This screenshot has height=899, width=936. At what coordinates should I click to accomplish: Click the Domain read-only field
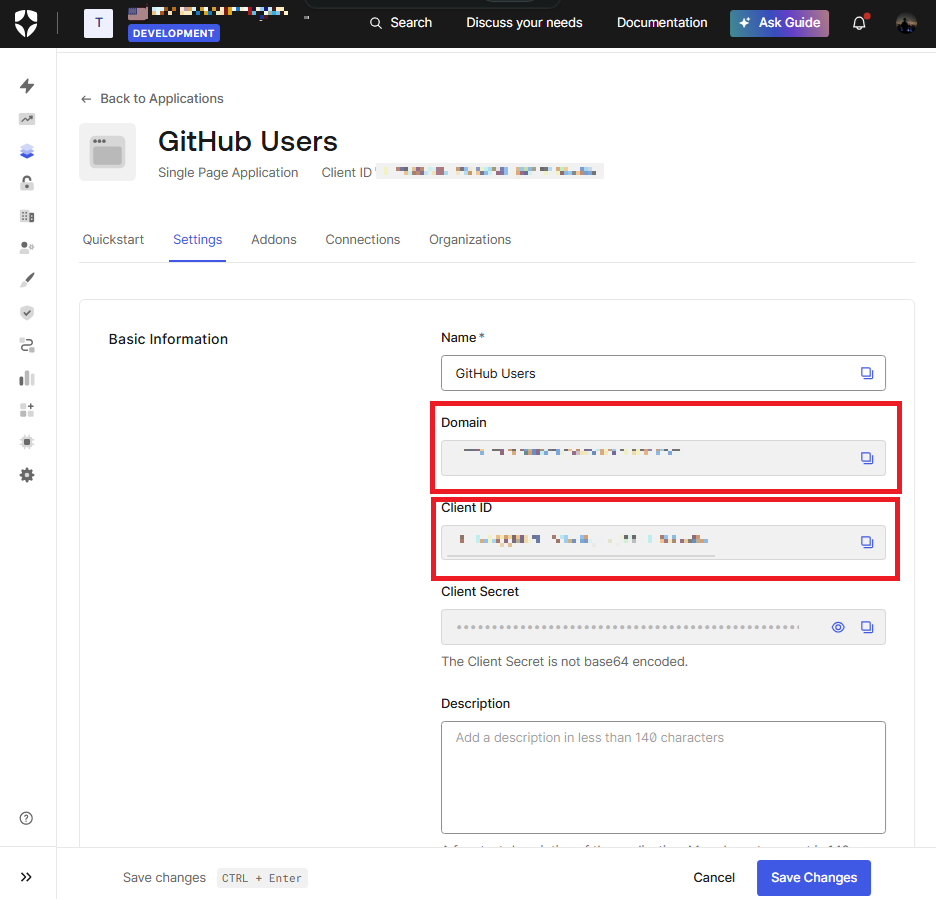coord(663,458)
